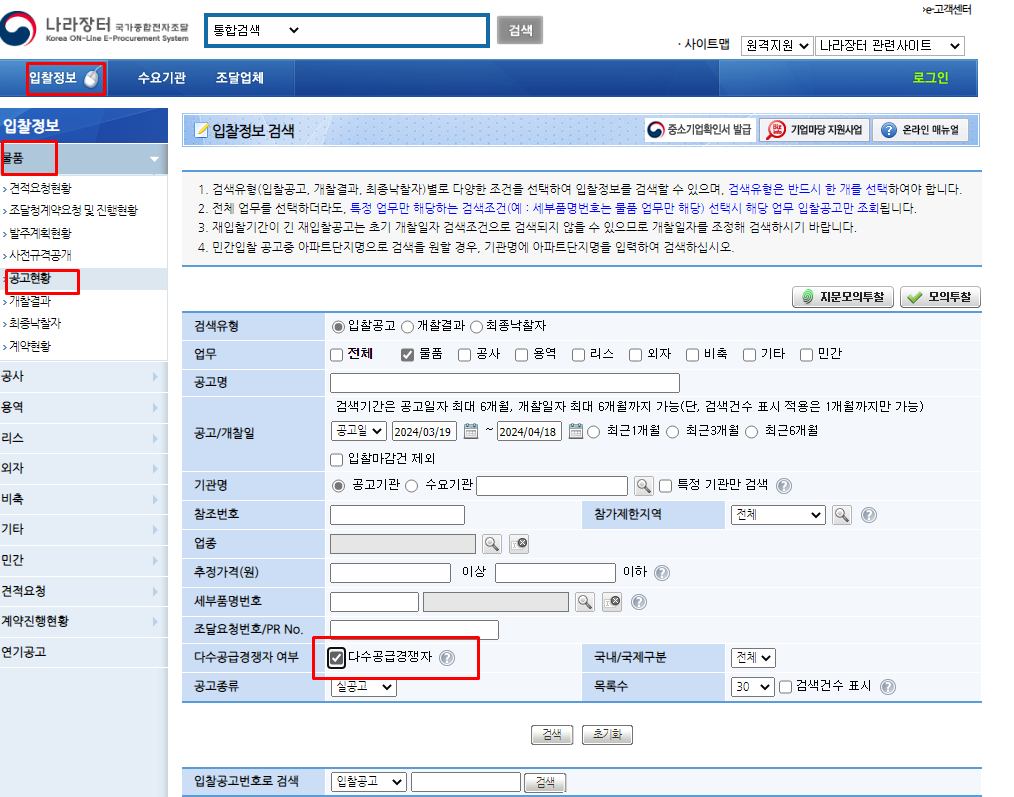Select 개찰결과 search type radio
This screenshot has height=797, width=1014.
coord(407,327)
